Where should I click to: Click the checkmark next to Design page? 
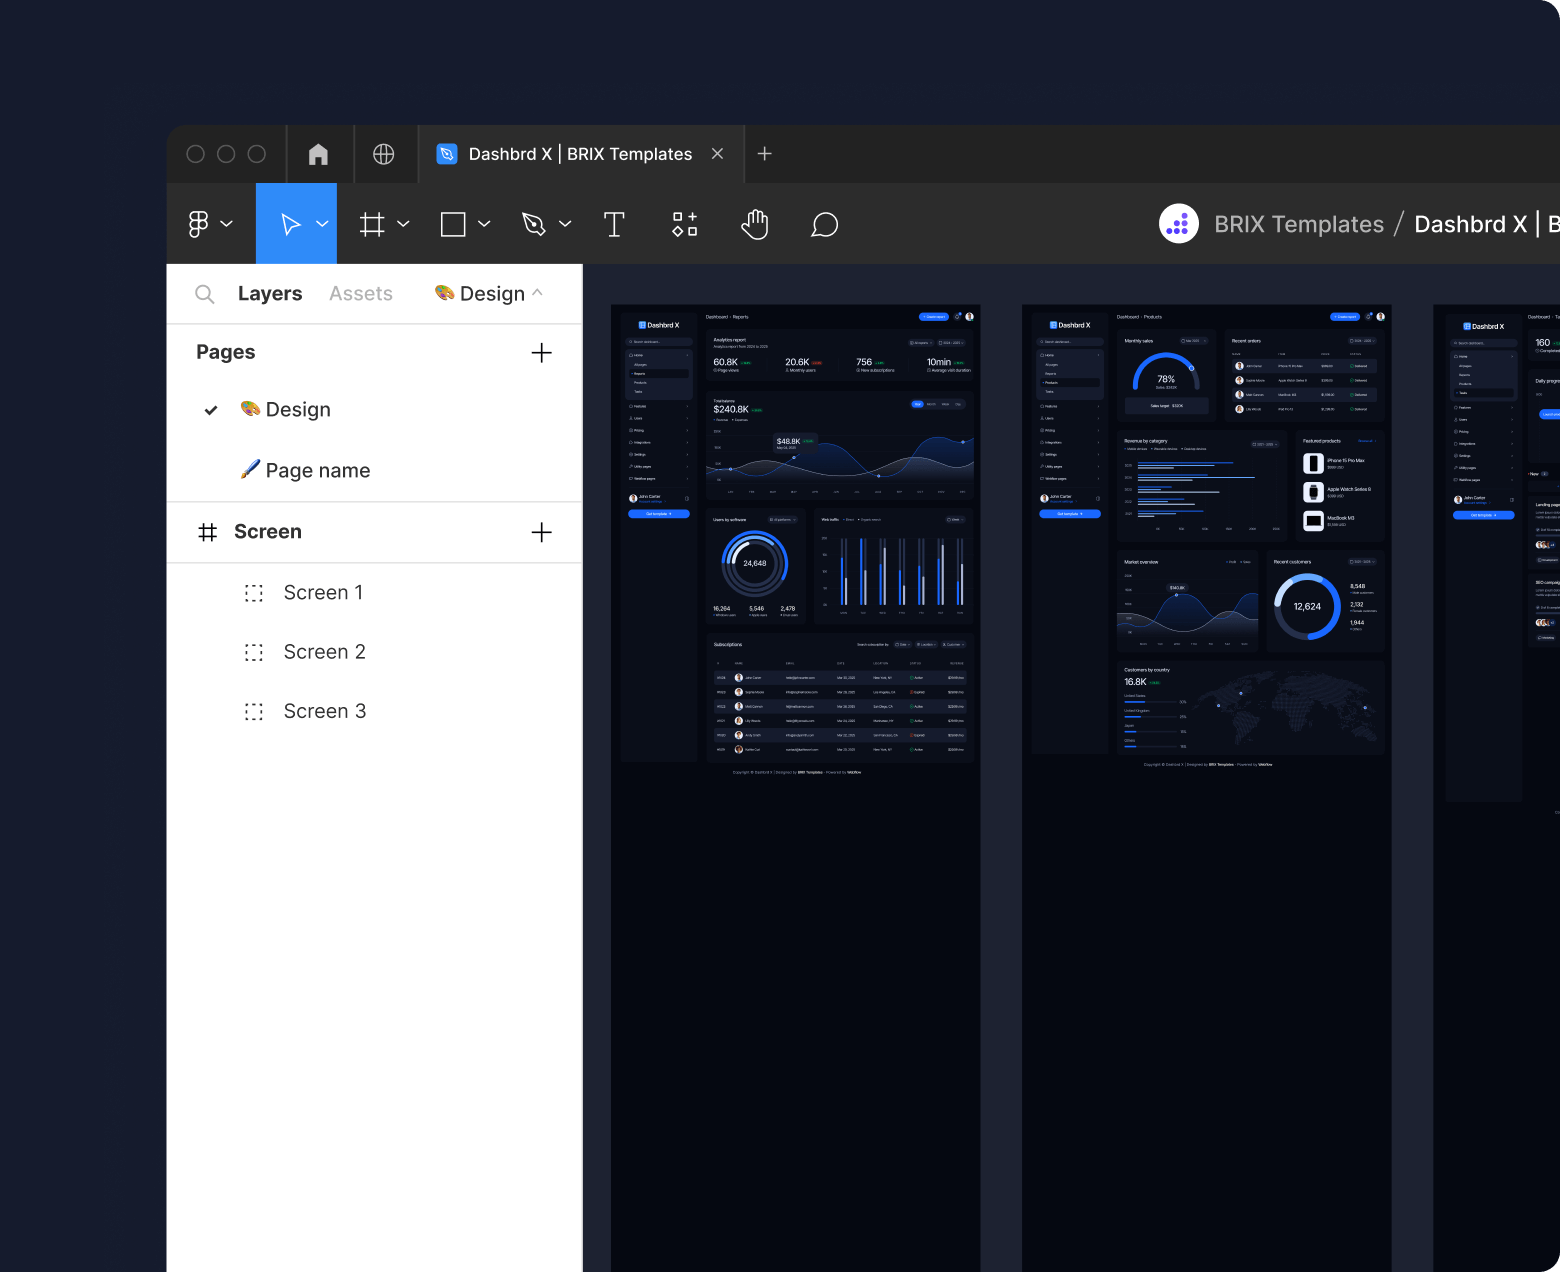click(210, 409)
